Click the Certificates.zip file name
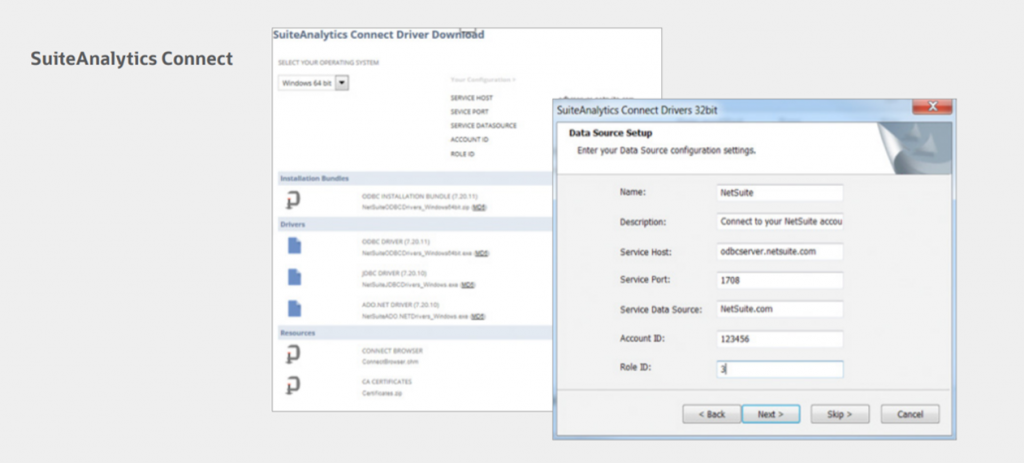Screen dimensions: 1024x463 382,393
